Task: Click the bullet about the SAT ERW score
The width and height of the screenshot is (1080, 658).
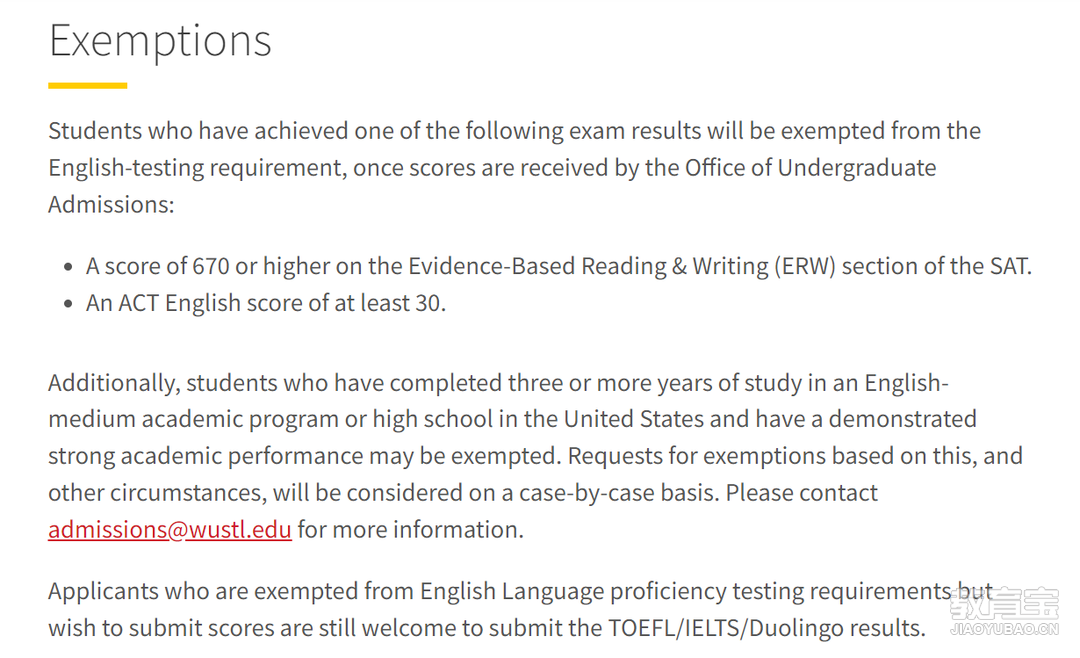Action: [x=559, y=266]
